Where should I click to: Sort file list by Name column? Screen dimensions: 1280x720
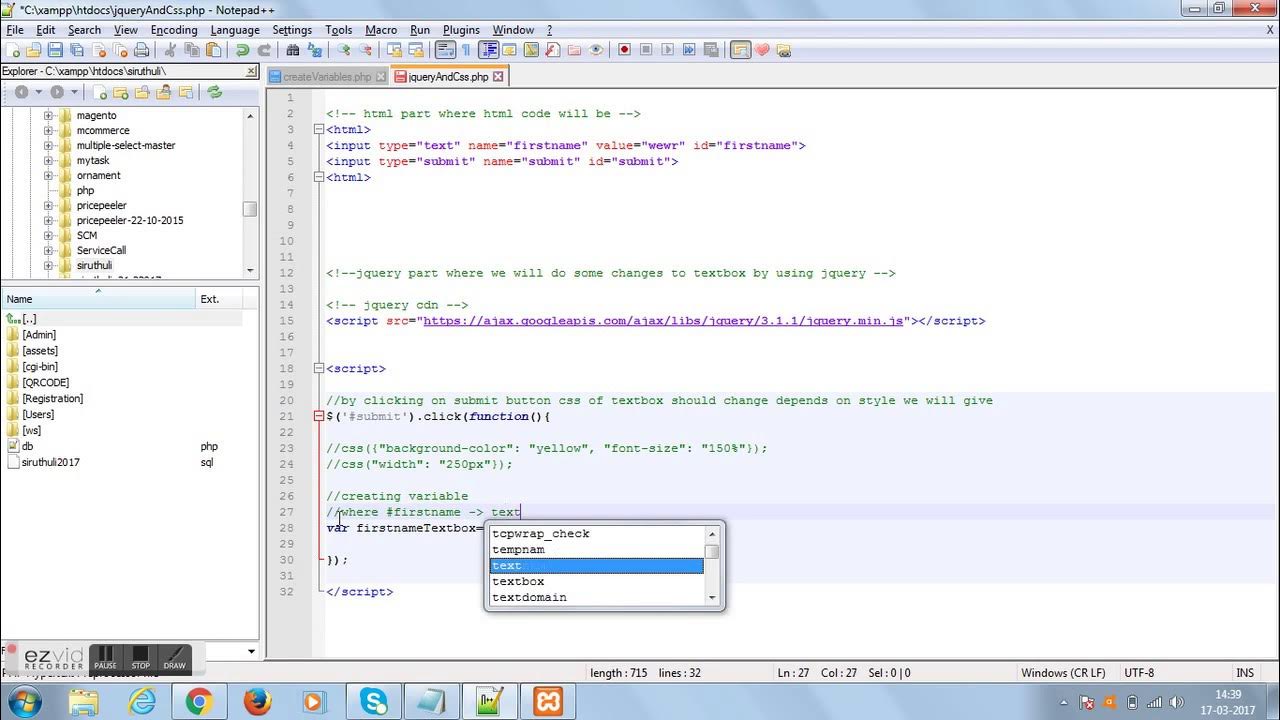(99, 299)
